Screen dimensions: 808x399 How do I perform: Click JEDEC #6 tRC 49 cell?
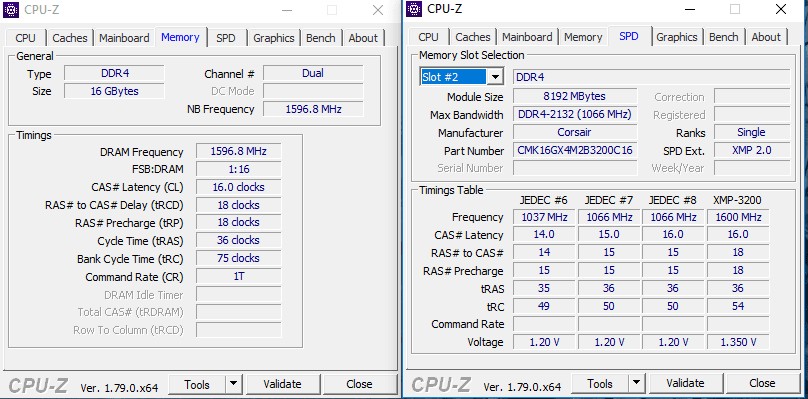[544, 306]
